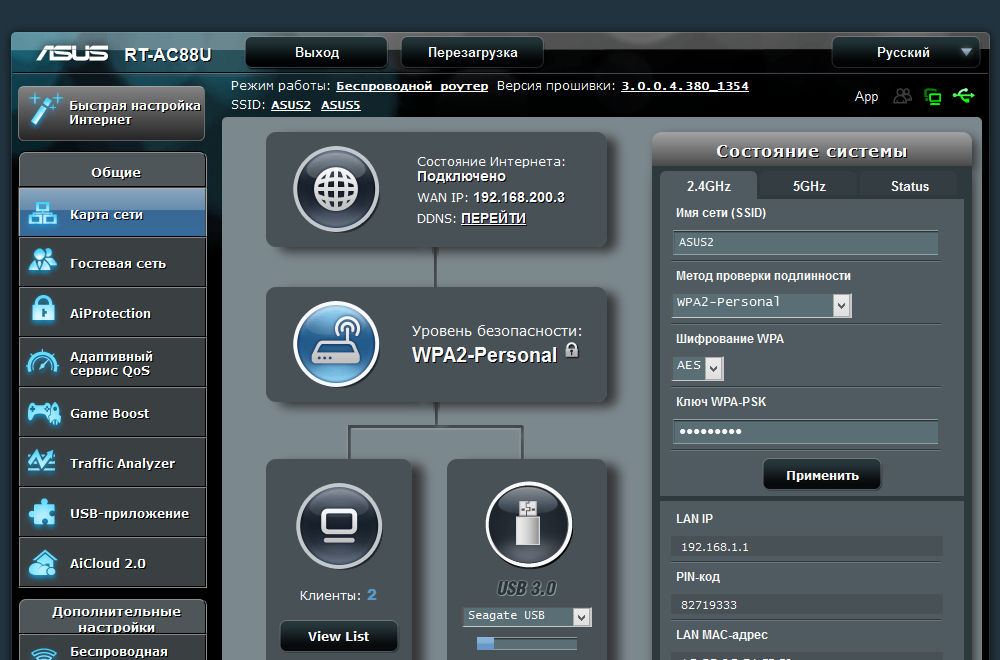Viewport: 1000px width, 660px height.
Task: Click the USB 3.0 flash drive icon
Action: tap(528, 524)
